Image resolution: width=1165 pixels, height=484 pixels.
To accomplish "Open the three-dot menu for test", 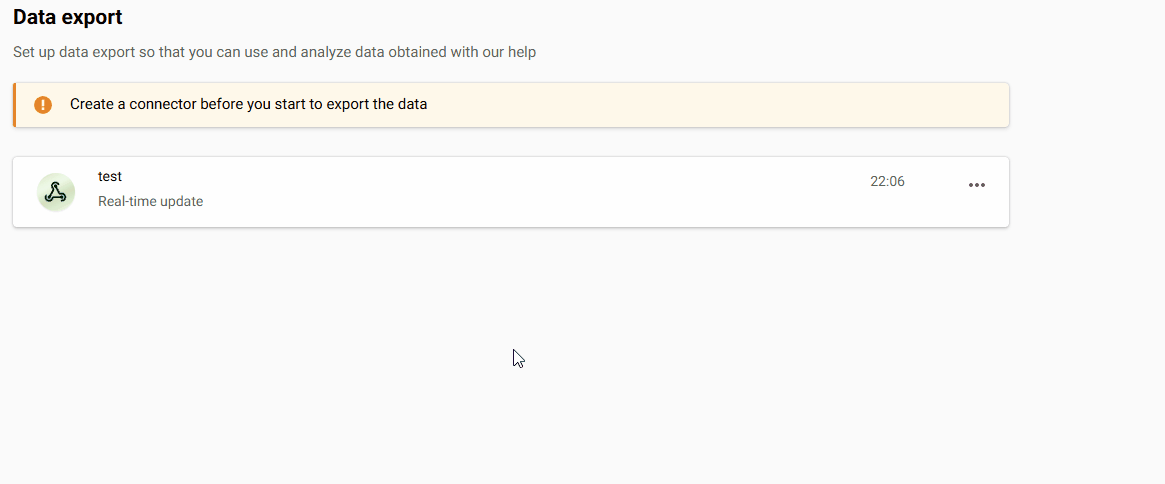I will tap(977, 185).
